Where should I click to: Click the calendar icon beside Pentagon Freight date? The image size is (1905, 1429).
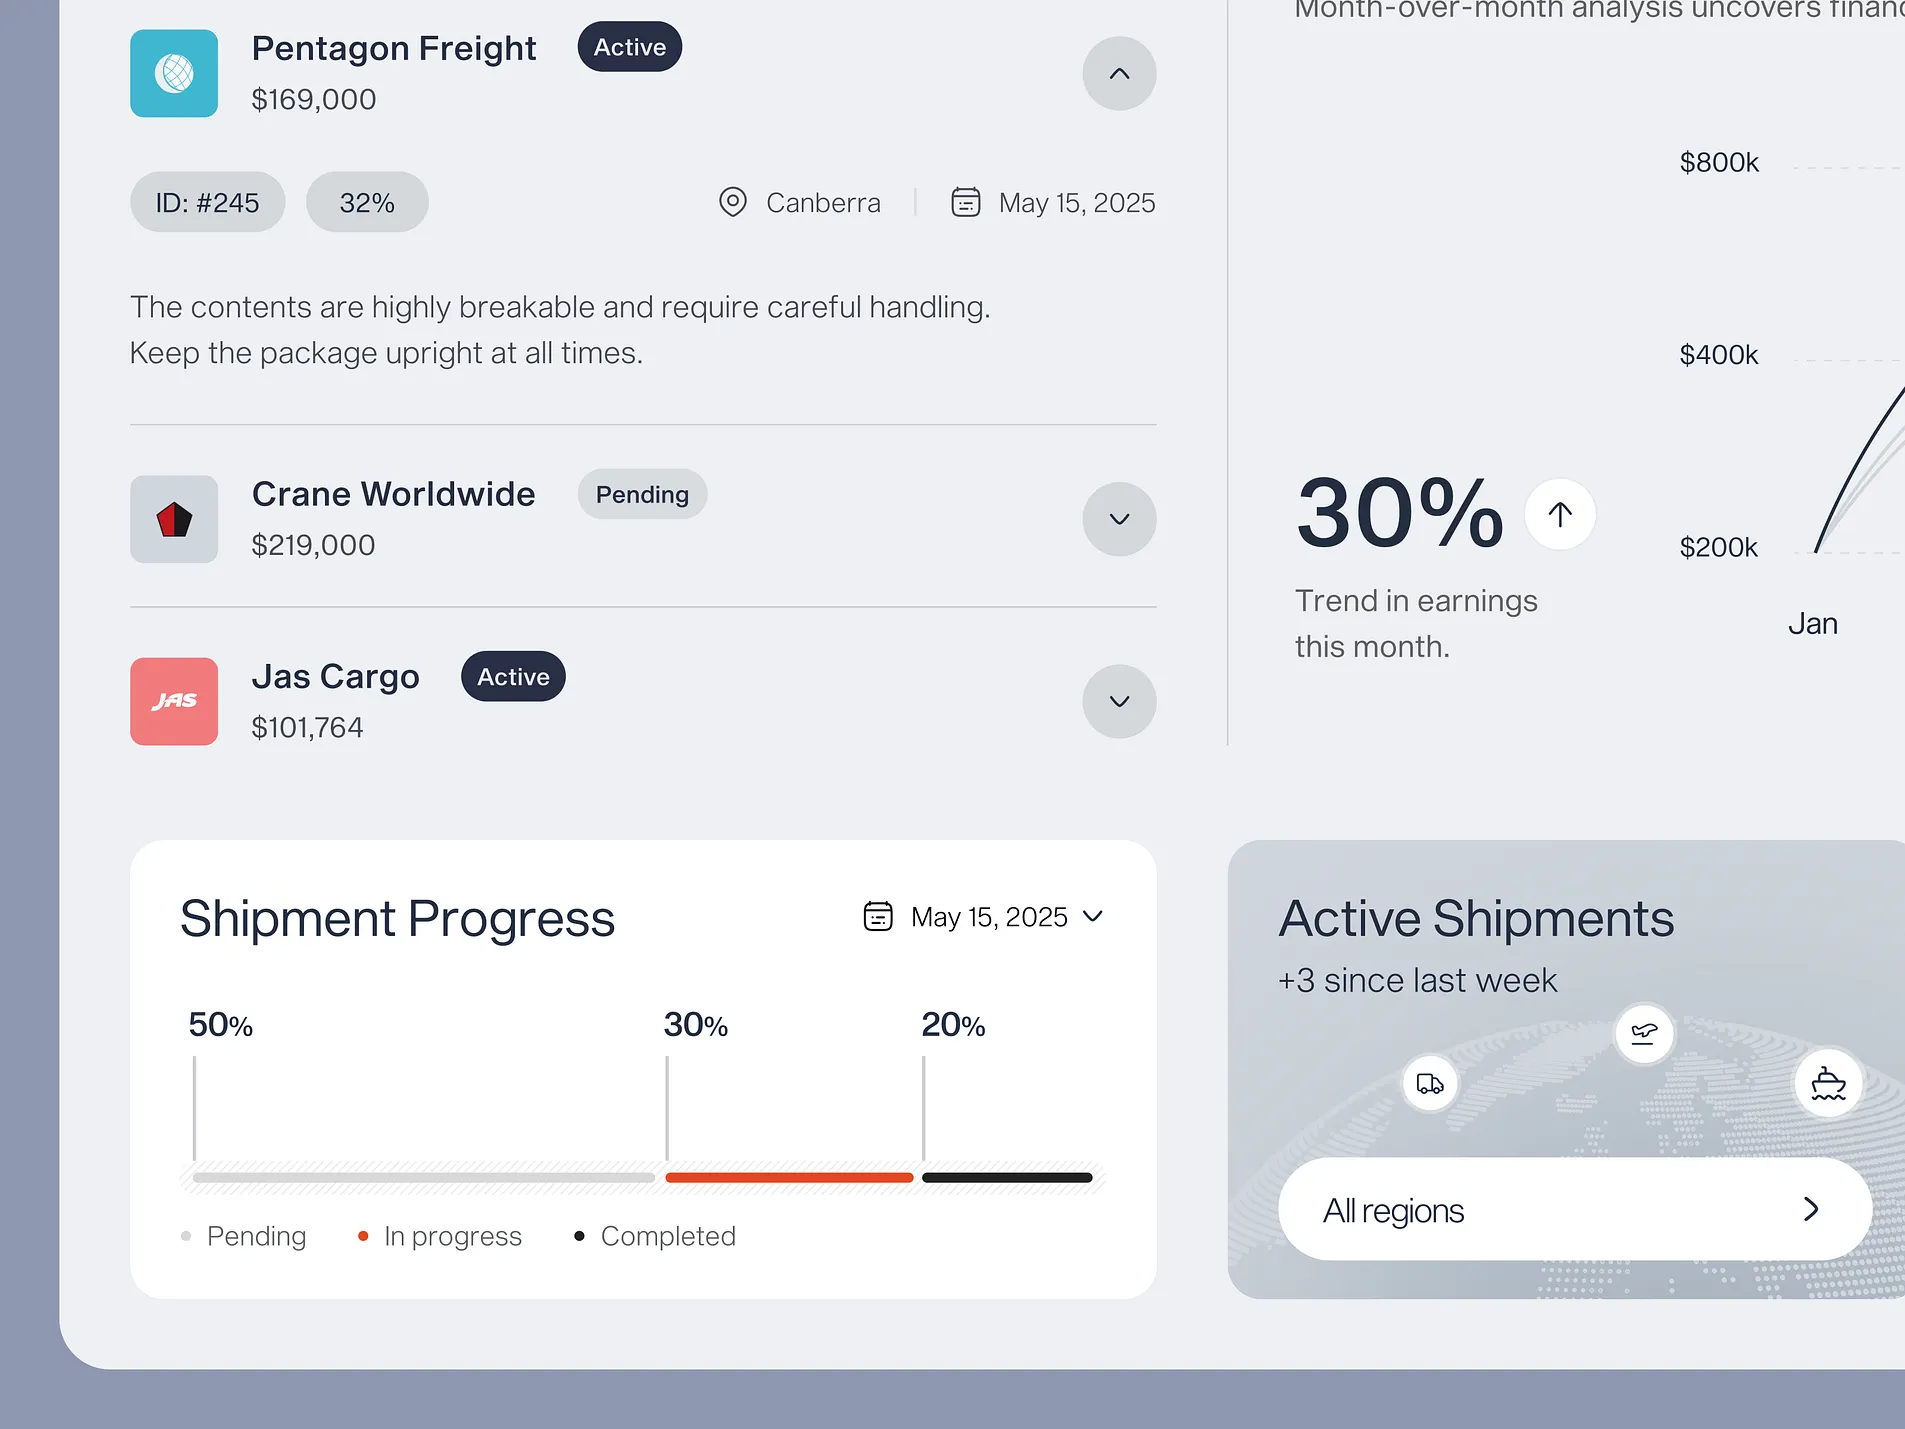(x=965, y=202)
